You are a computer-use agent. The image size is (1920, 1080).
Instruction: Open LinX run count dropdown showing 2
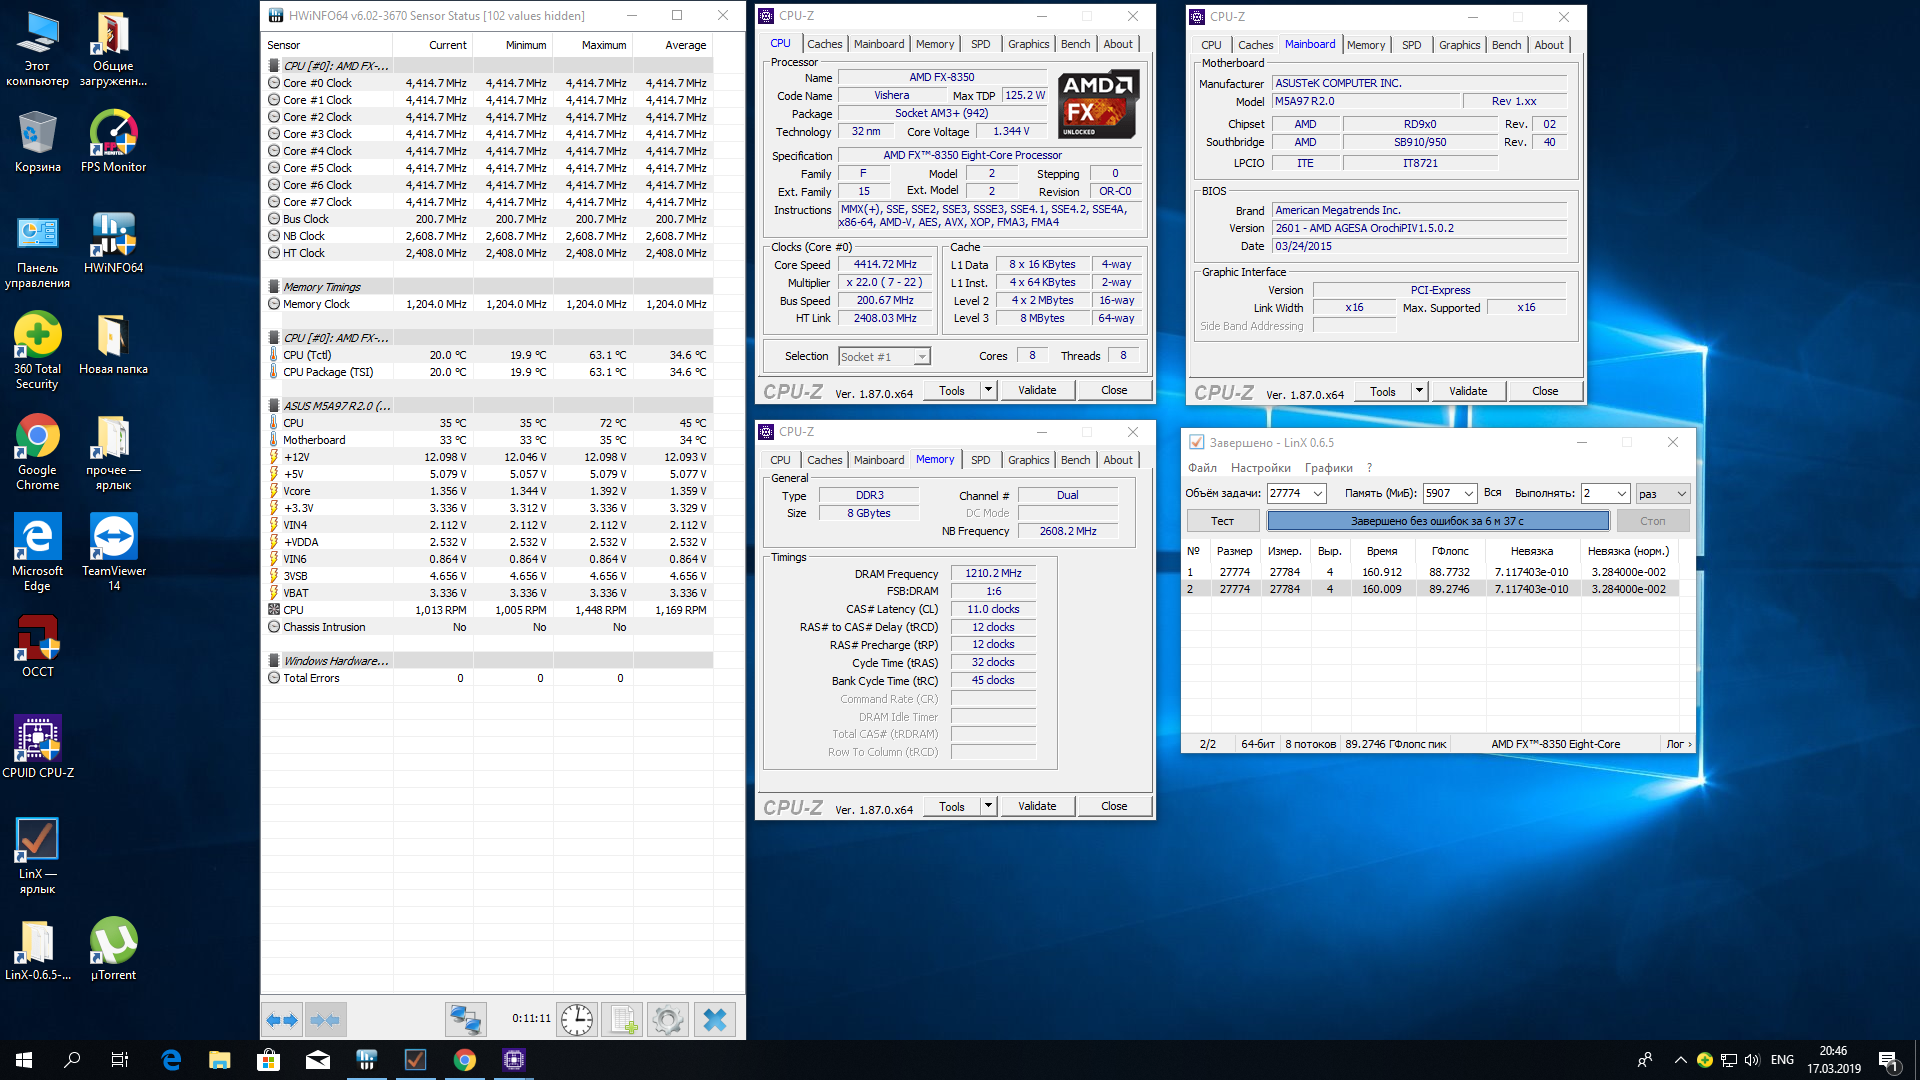[1621, 494]
